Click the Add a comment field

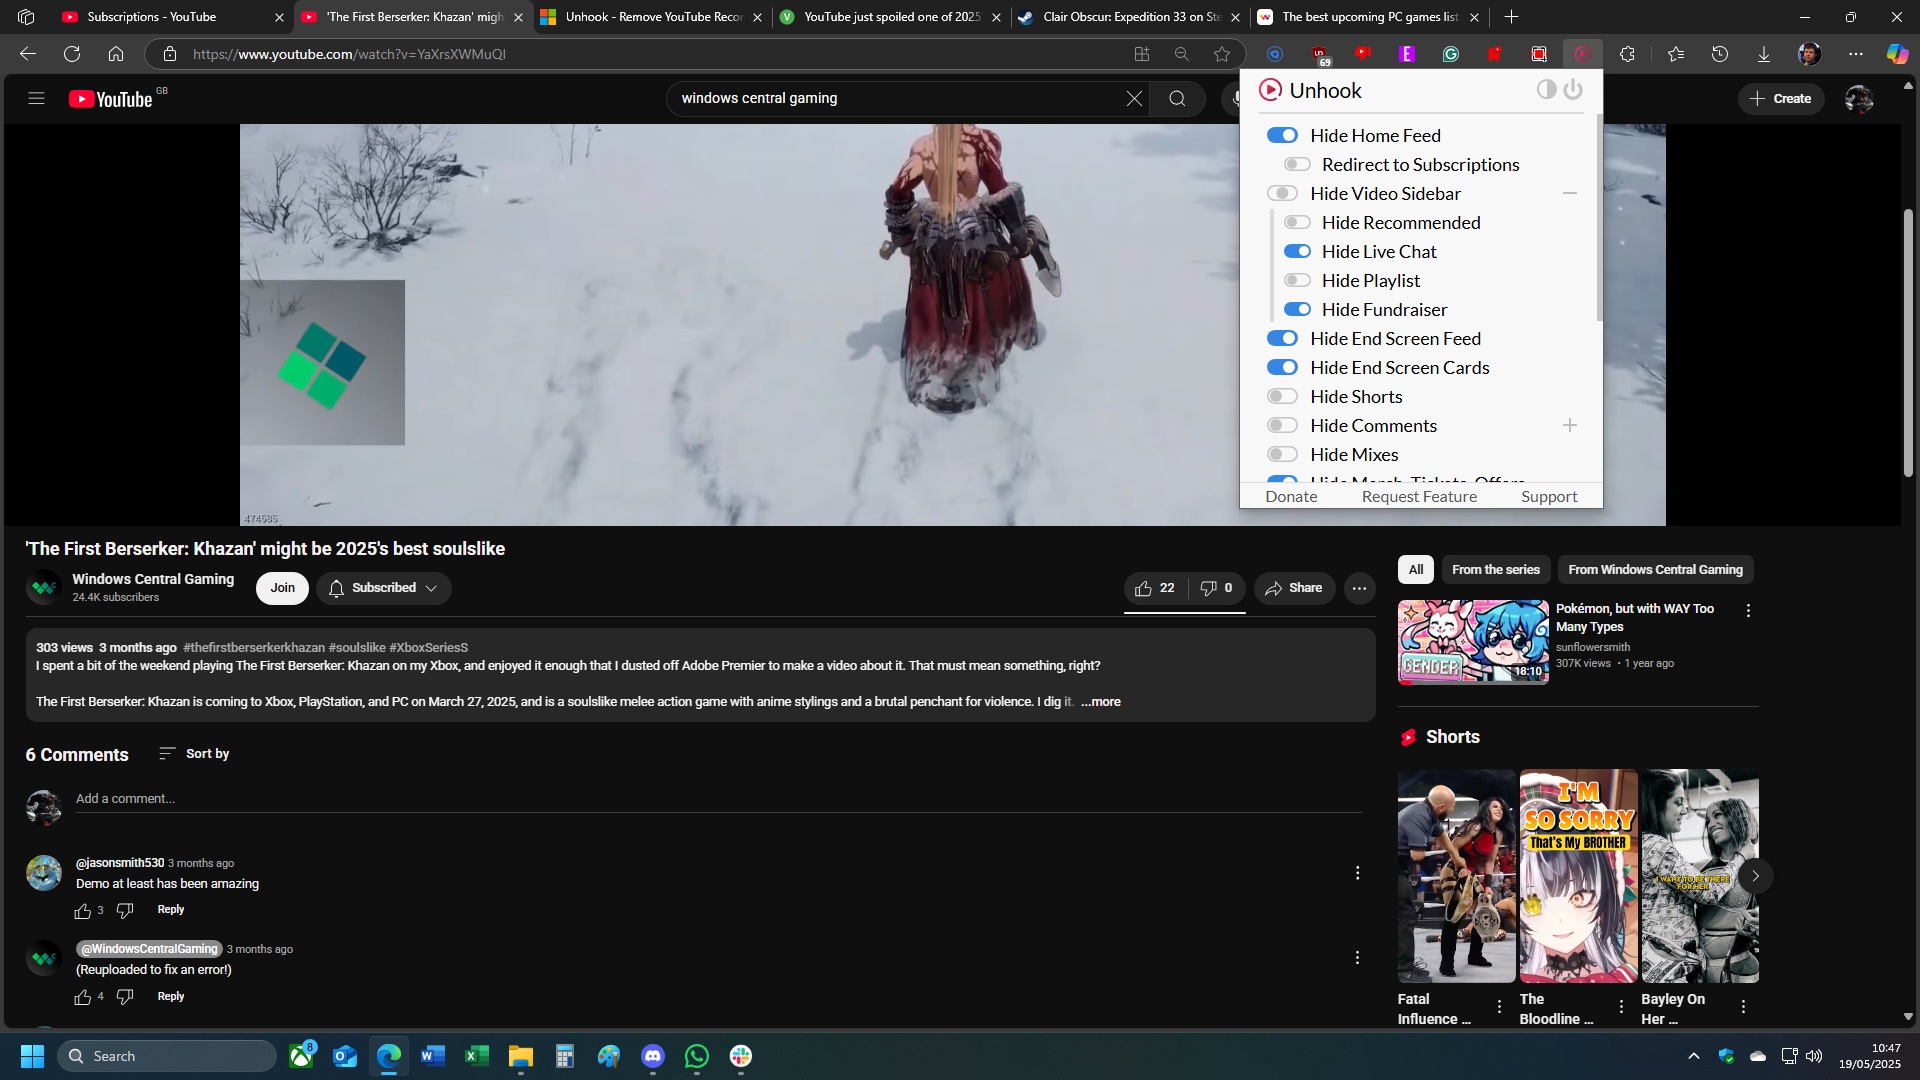coord(718,799)
